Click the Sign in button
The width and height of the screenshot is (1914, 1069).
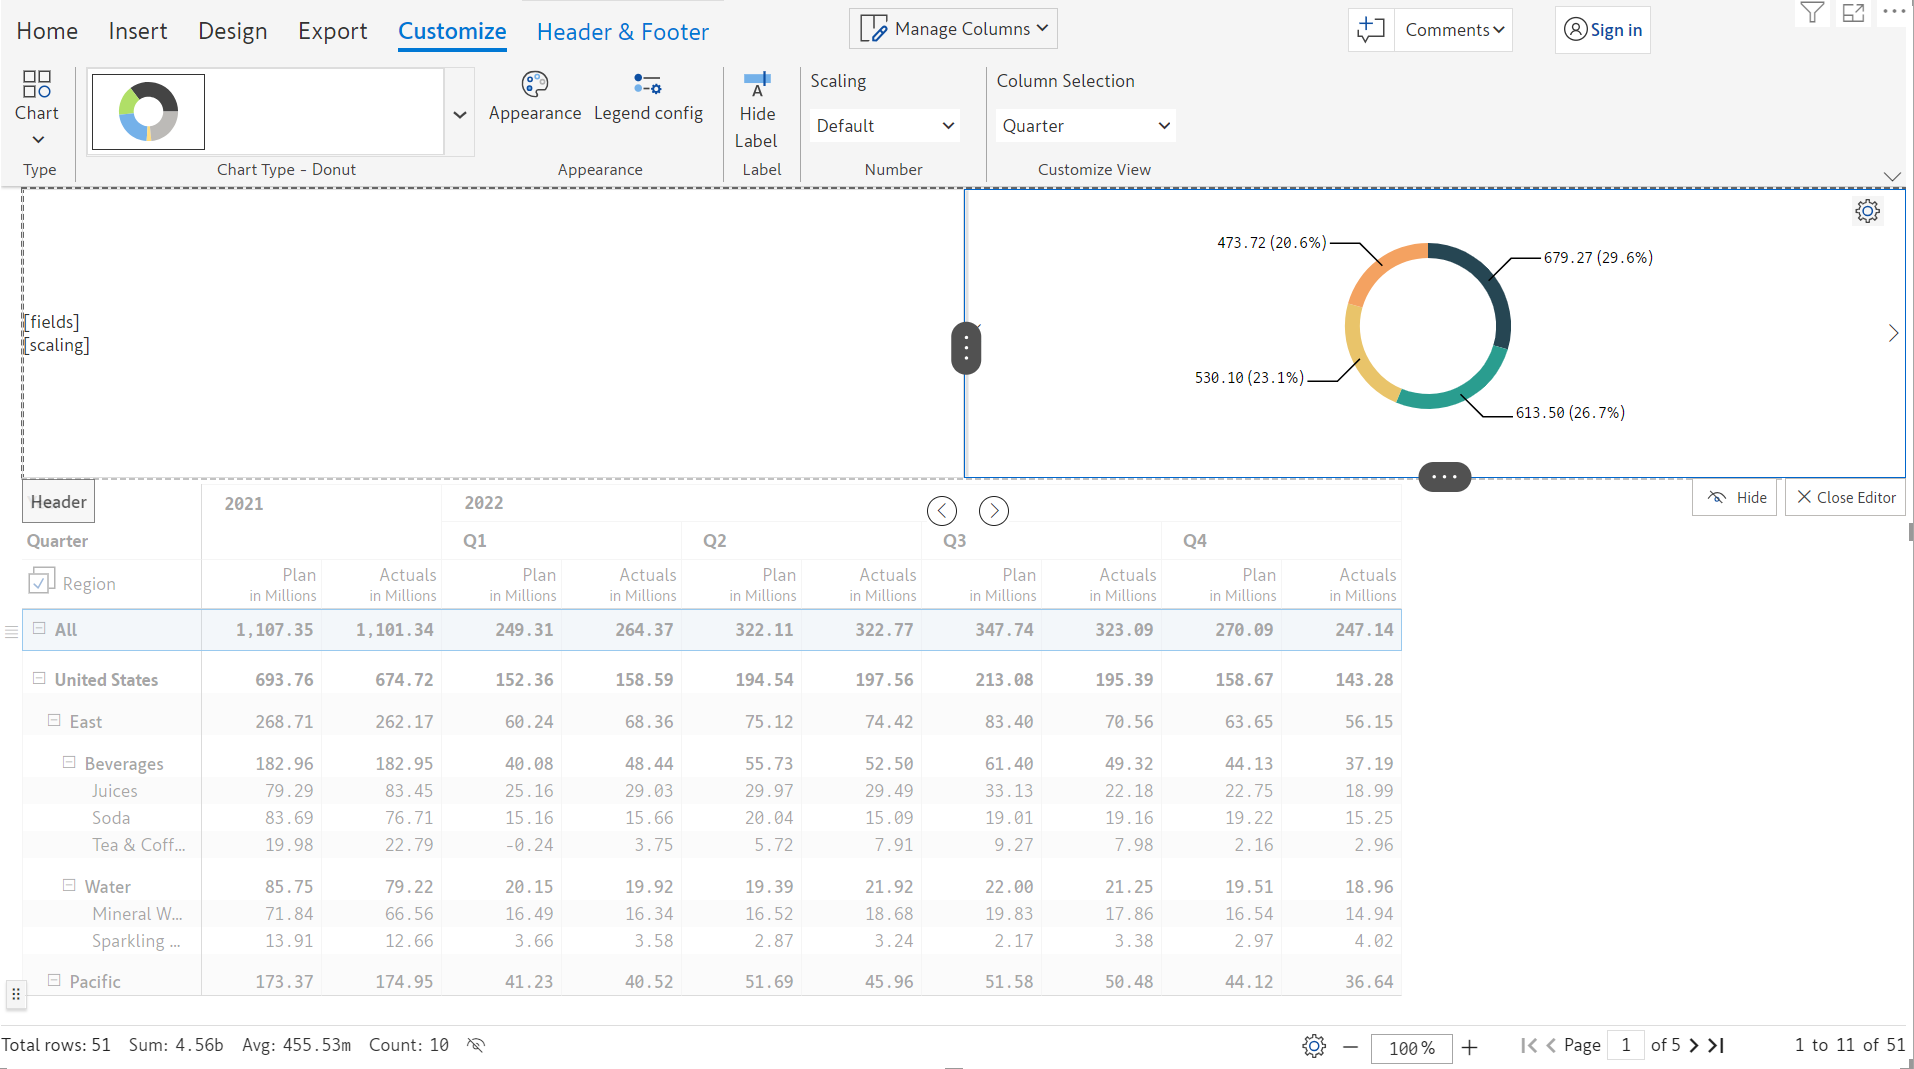pyautogui.click(x=1602, y=30)
